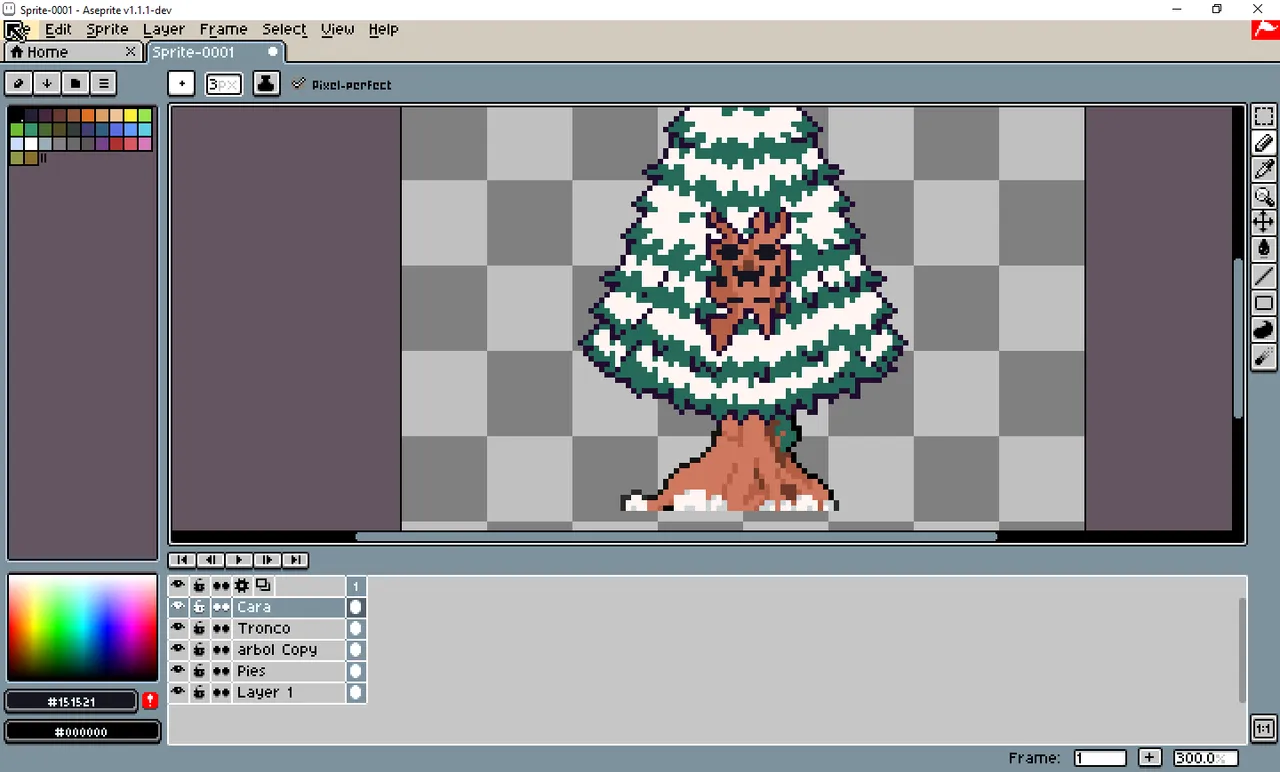Open the Edit menu
Viewport: 1280px width, 772px height.
tap(58, 29)
